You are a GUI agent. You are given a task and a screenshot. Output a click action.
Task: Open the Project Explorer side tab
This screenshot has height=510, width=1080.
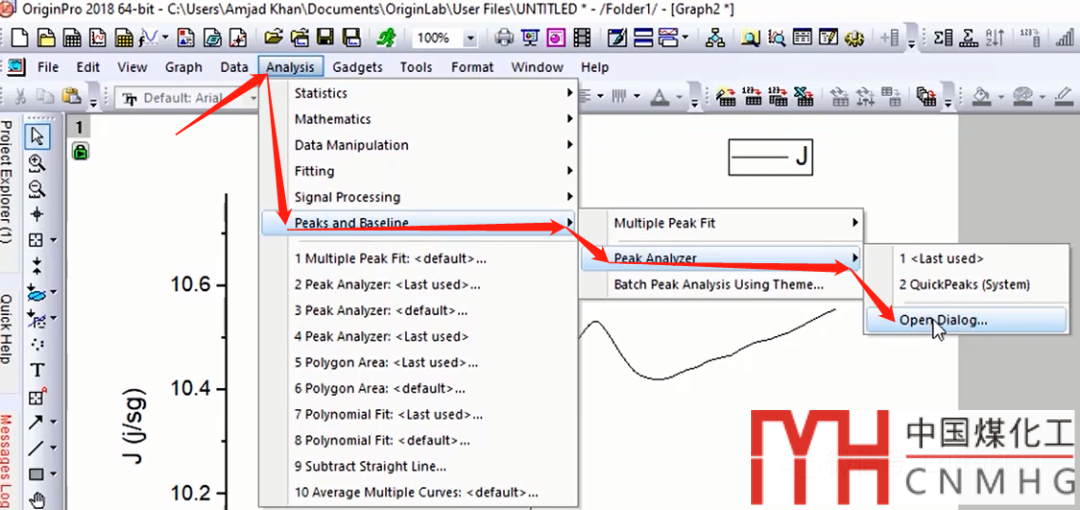point(7,182)
